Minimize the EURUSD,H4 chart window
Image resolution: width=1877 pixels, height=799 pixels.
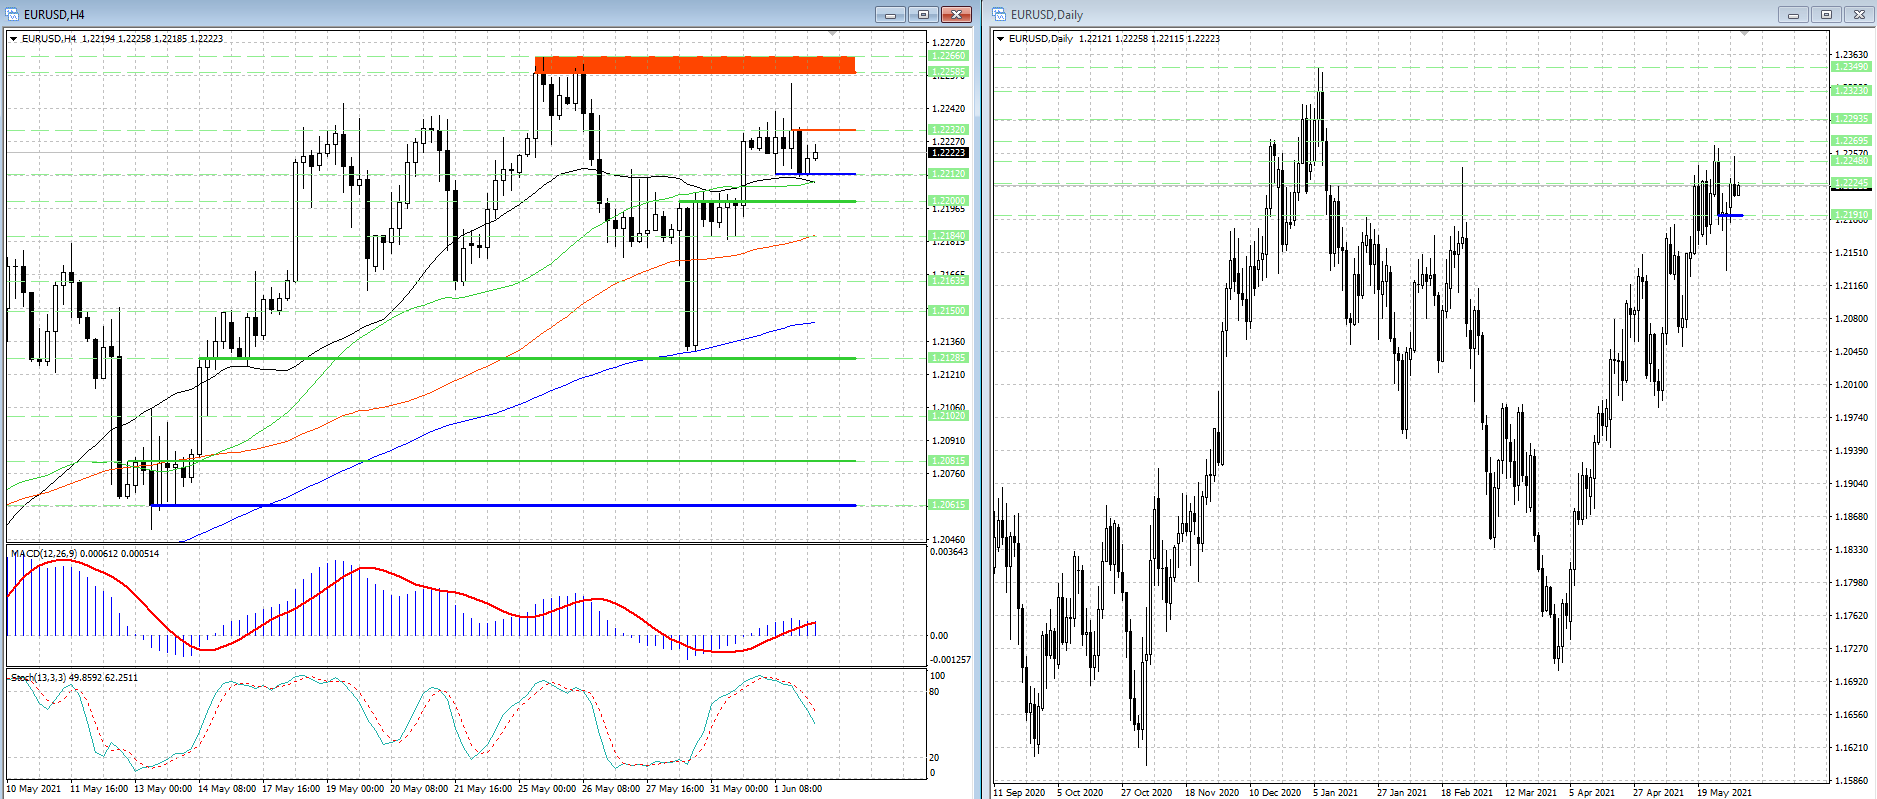click(x=890, y=14)
